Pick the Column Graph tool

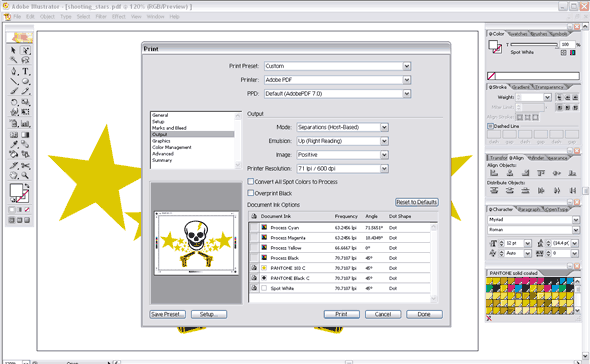coord(25,123)
